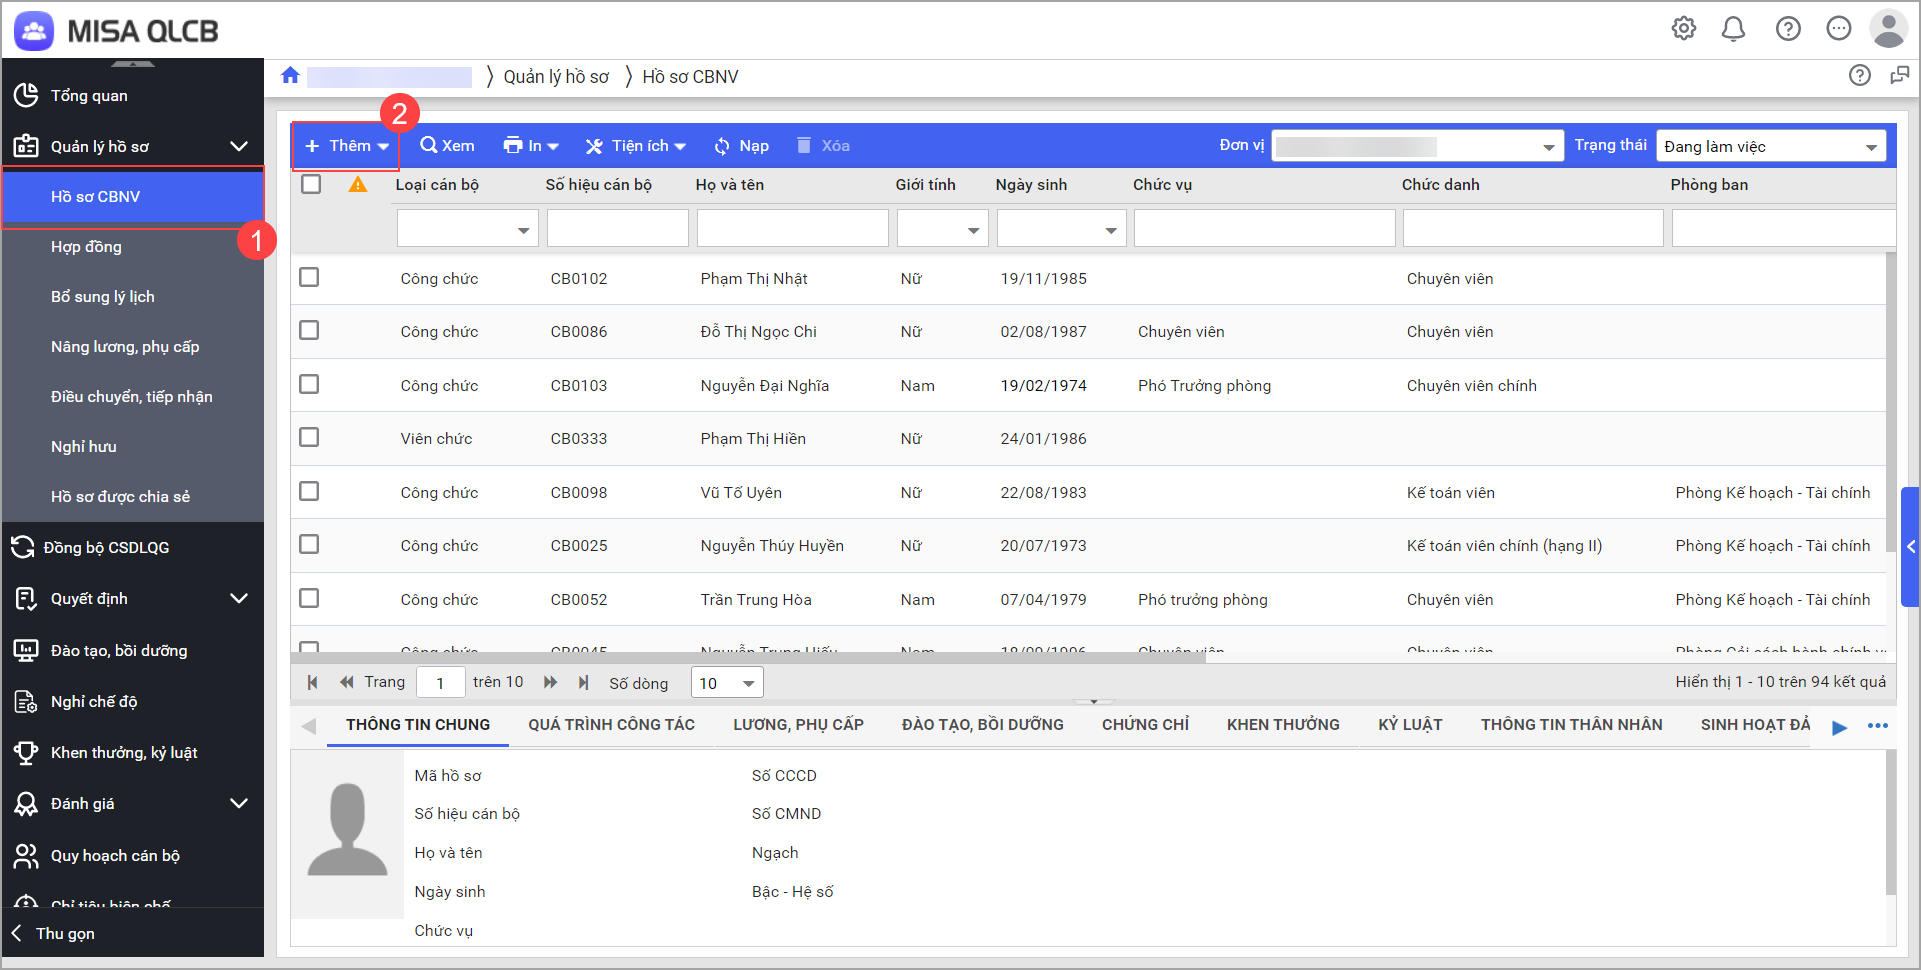1921x970 pixels.
Task: Open the Hợp đồng sidebar menu item
Action: 86,247
